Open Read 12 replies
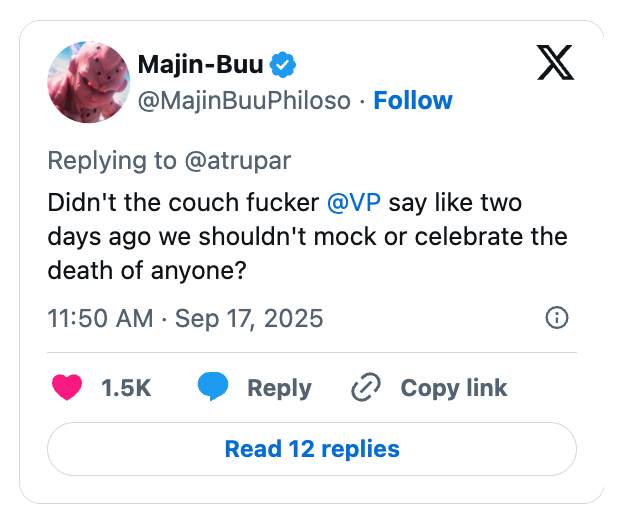 coord(312,449)
